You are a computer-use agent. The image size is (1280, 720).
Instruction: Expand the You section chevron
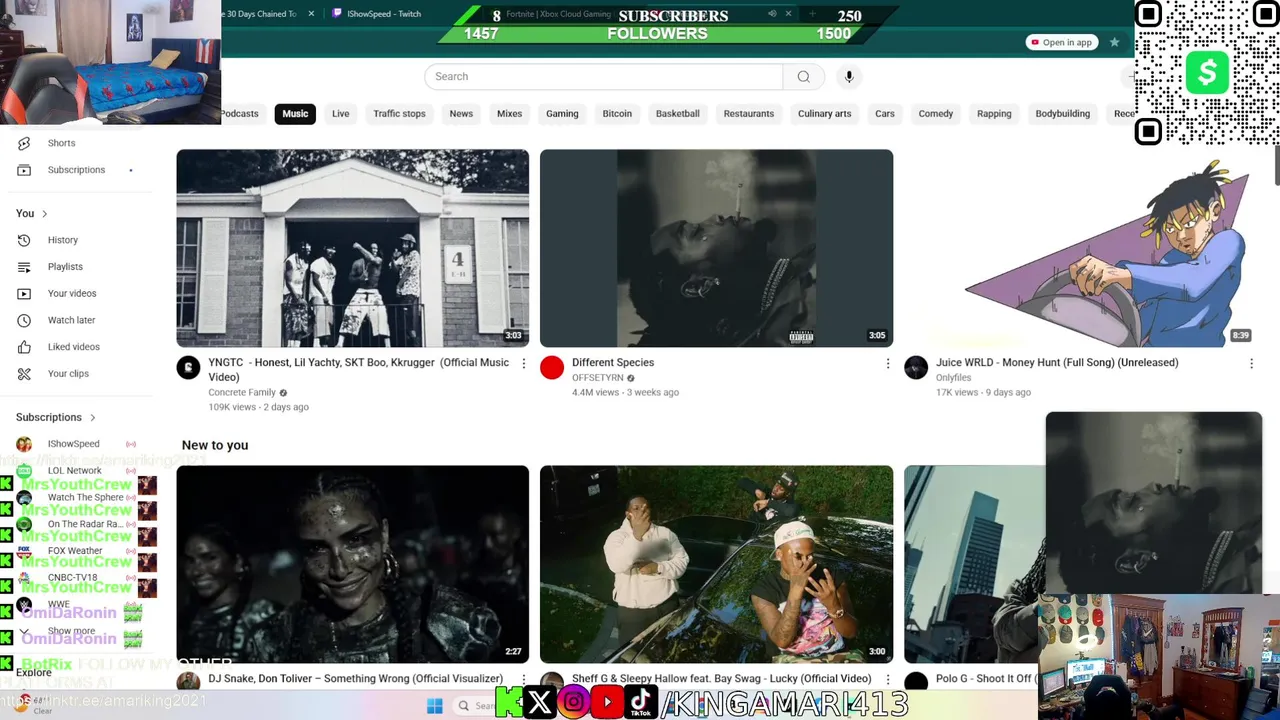44,214
